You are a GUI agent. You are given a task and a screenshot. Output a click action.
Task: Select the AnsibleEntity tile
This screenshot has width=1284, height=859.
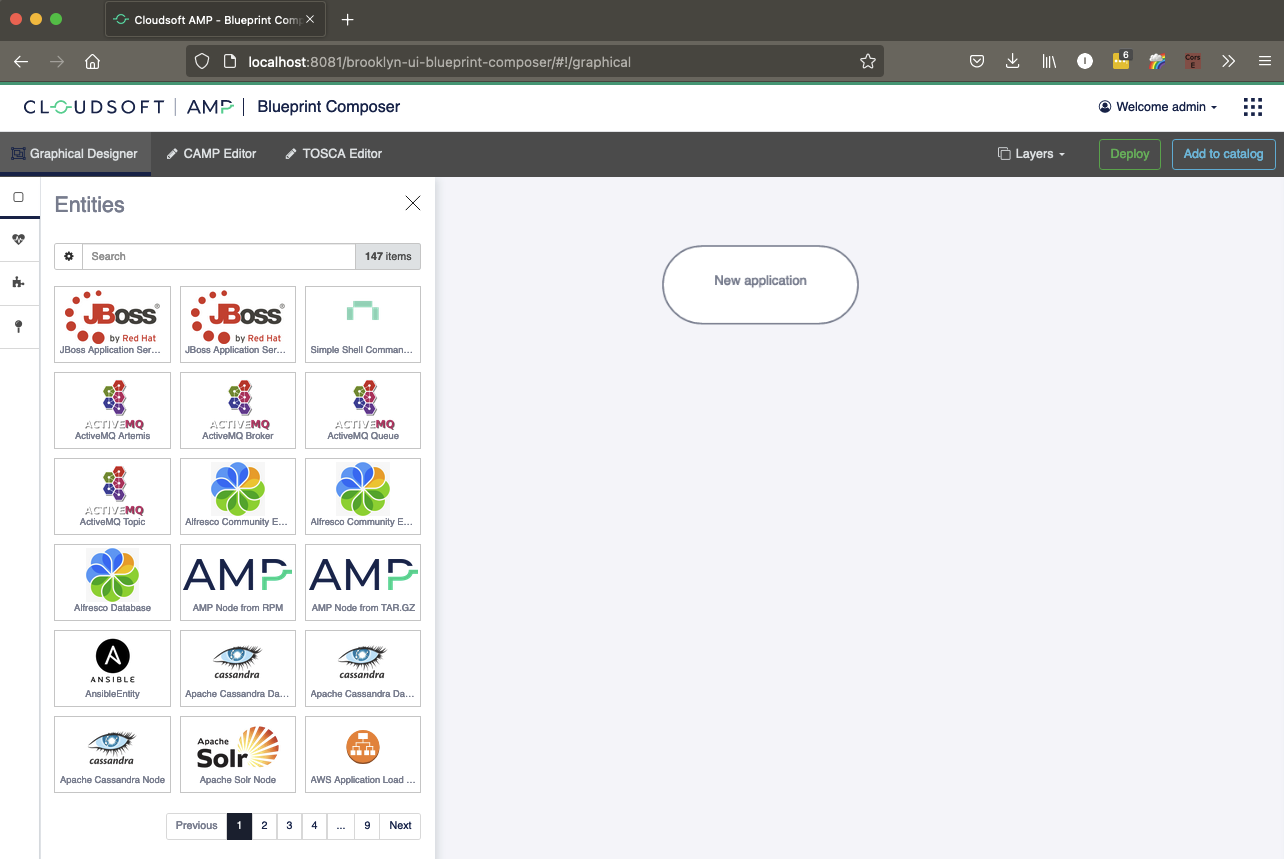(x=113, y=668)
